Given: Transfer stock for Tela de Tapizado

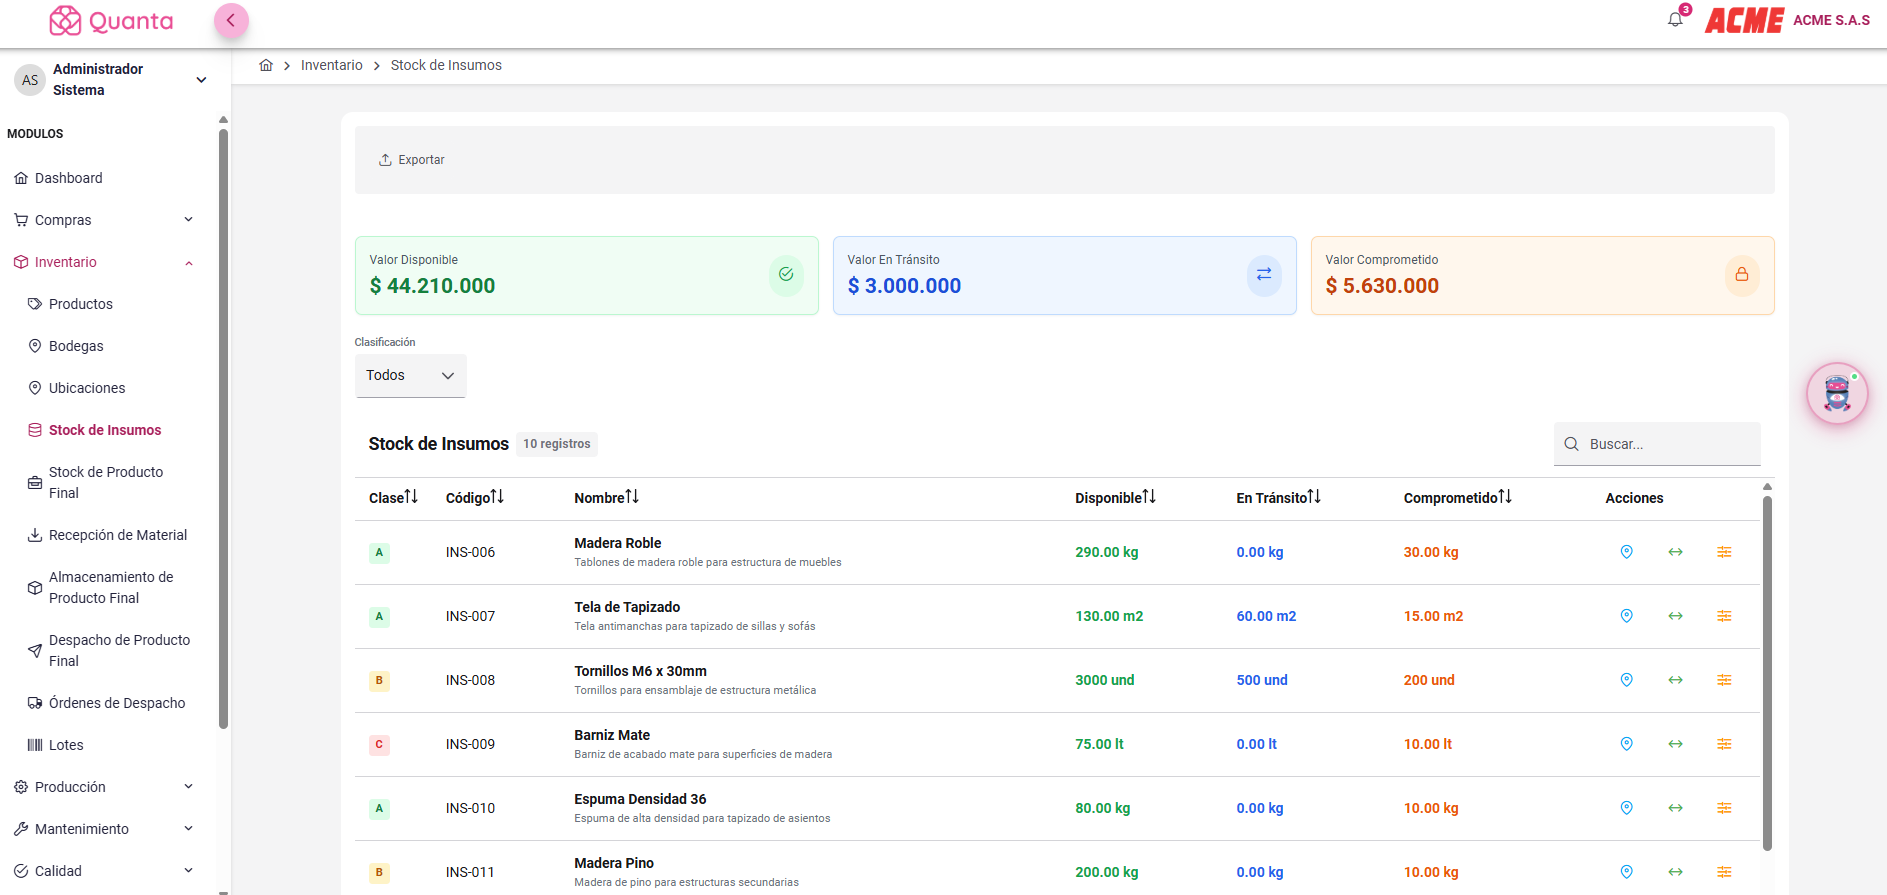Looking at the screenshot, I should (1675, 616).
